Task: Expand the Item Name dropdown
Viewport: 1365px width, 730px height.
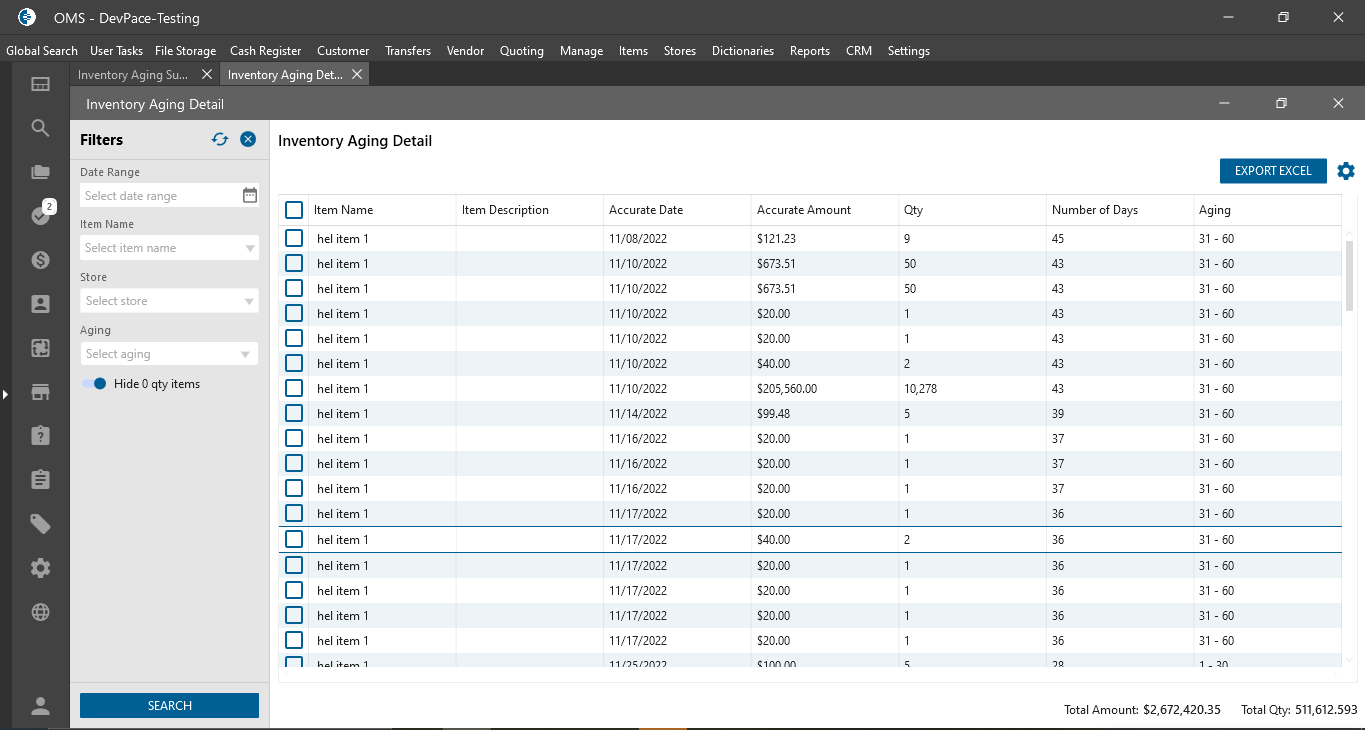Action: pyautogui.click(x=249, y=248)
